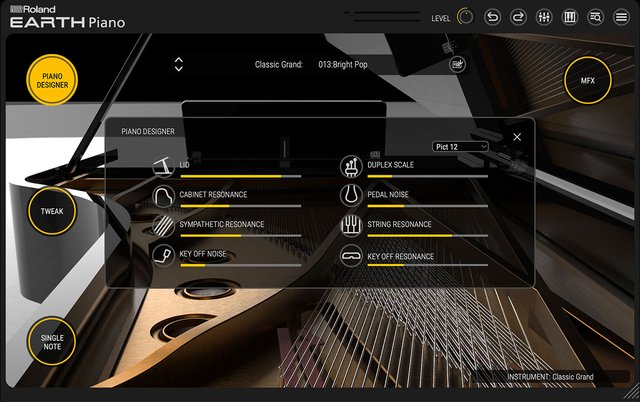
Task: Click the STRING RESONANCE label
Action: point(399,224)
